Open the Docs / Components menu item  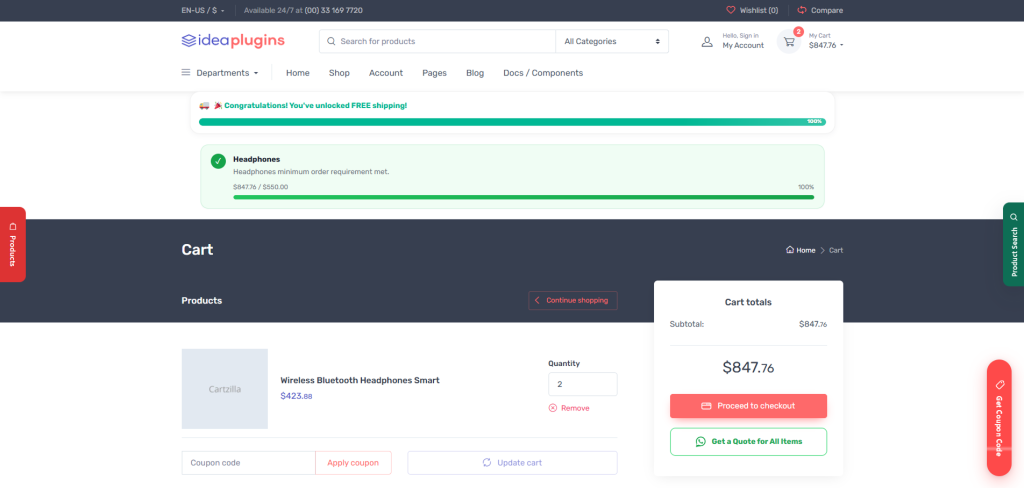tap(543, 73)
